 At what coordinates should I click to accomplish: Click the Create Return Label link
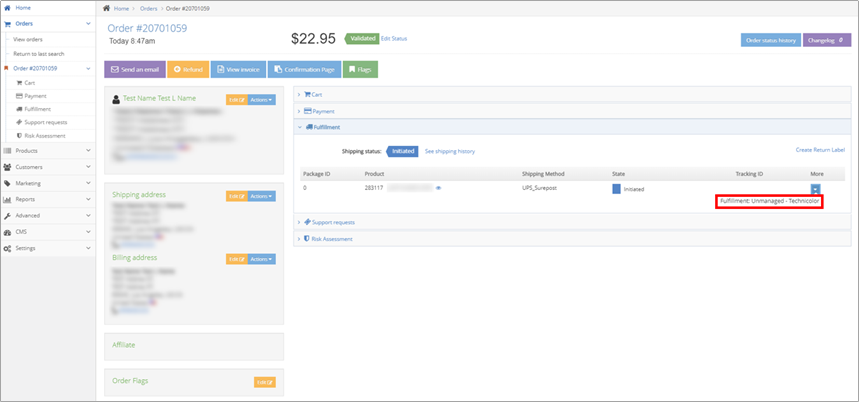[x=820, y=150]
